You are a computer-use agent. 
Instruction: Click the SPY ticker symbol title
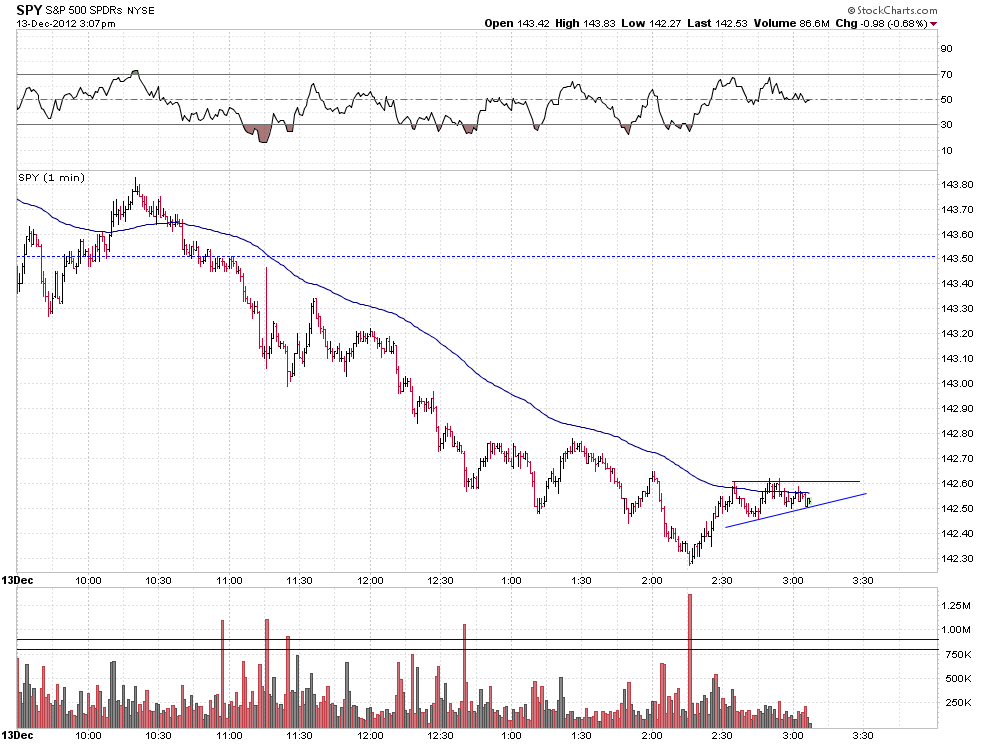pyautogui.click(x=29, y=10)
